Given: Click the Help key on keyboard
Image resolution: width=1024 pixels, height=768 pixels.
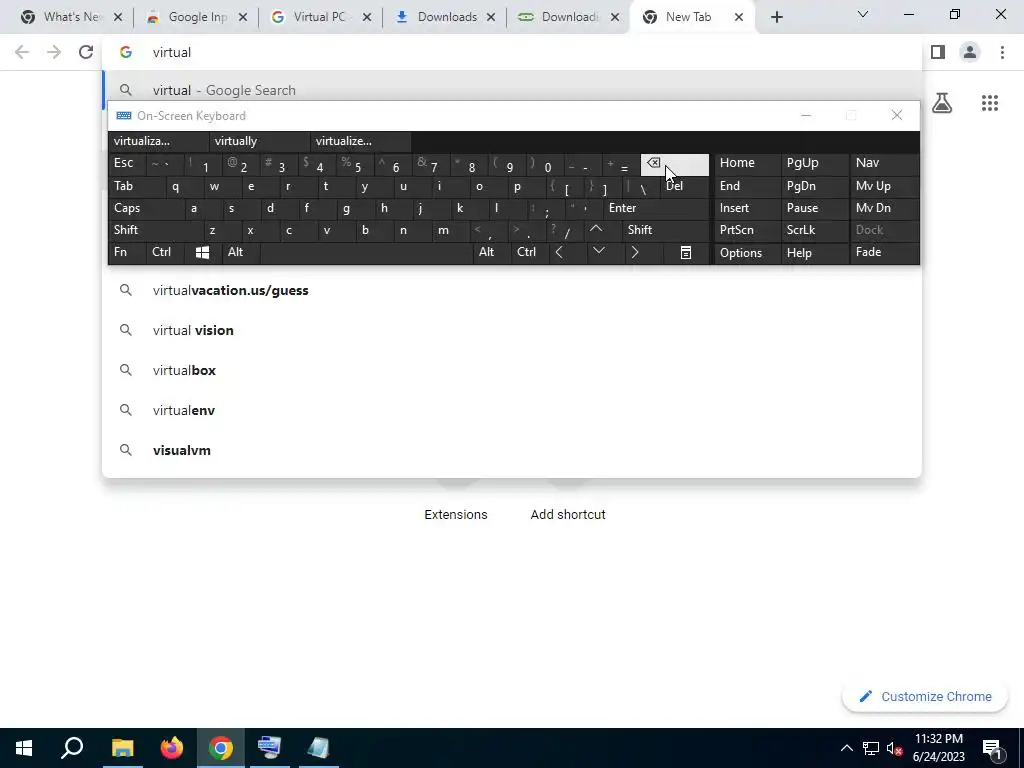Looking at the screenshot, I should coord(814,253).
